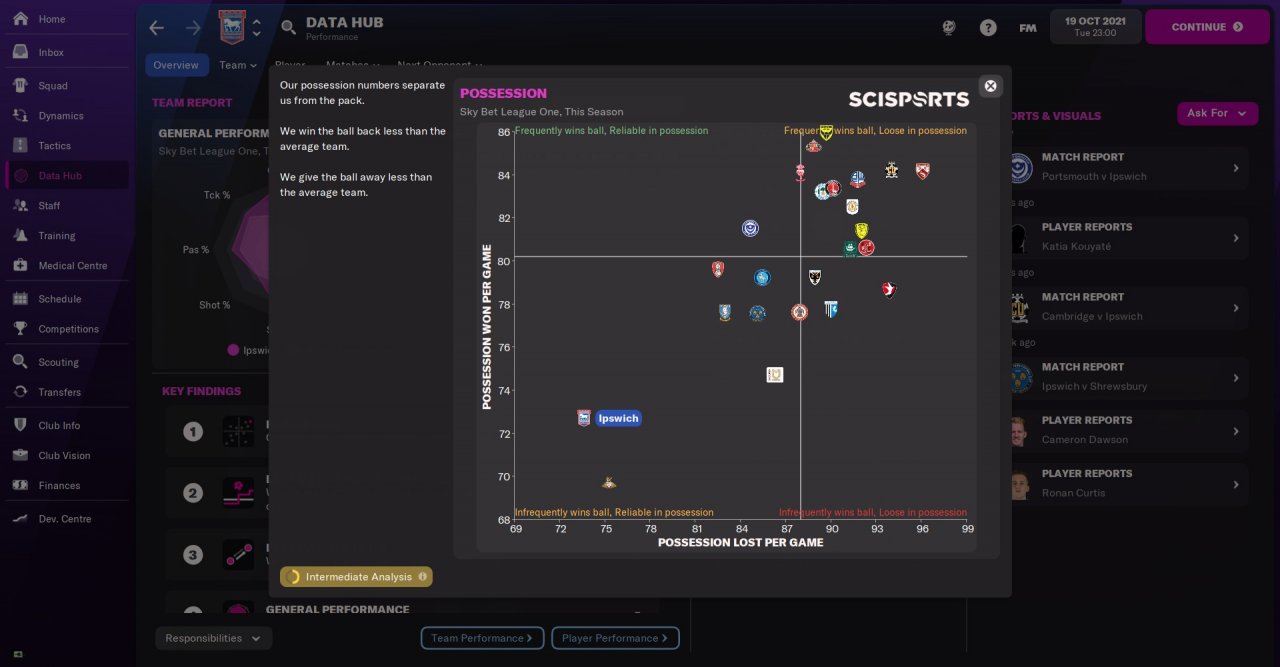Open the Finances sidebar icon
Screen dimensions: 1280x667
[x=20, y=485]
